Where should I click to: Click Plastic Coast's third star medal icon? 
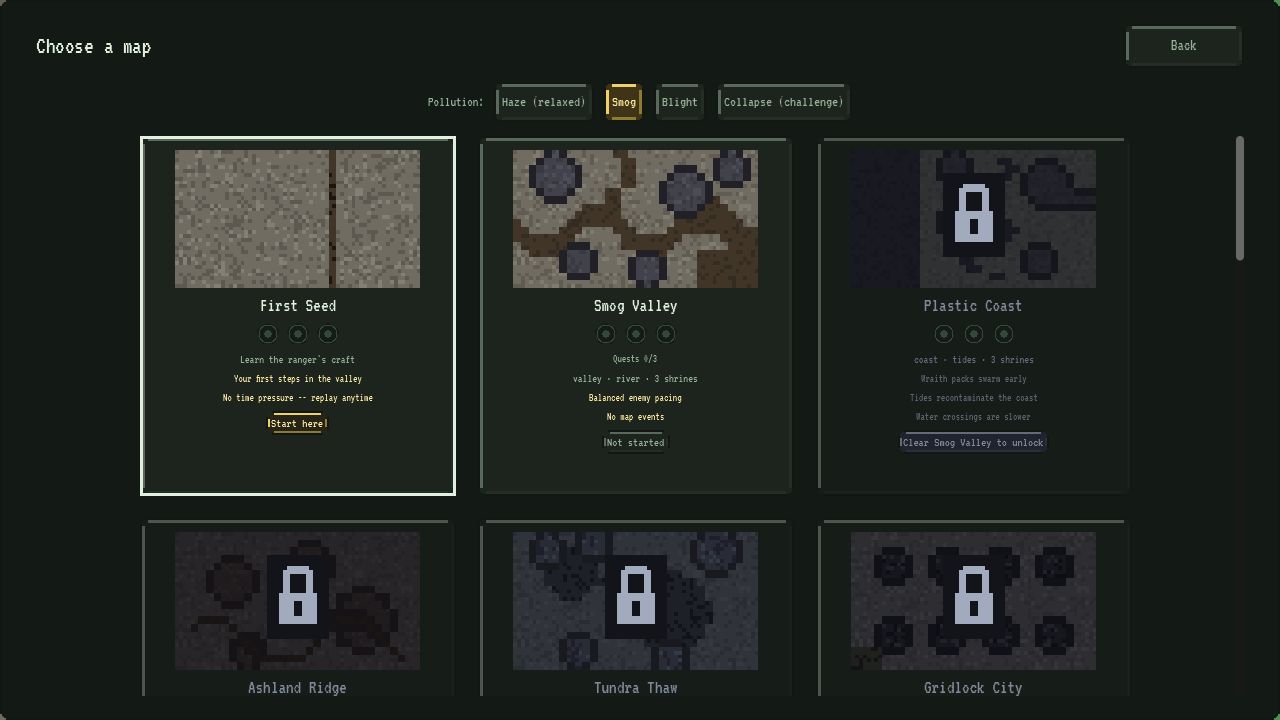pyautogui.click(x=1004, y=334)
